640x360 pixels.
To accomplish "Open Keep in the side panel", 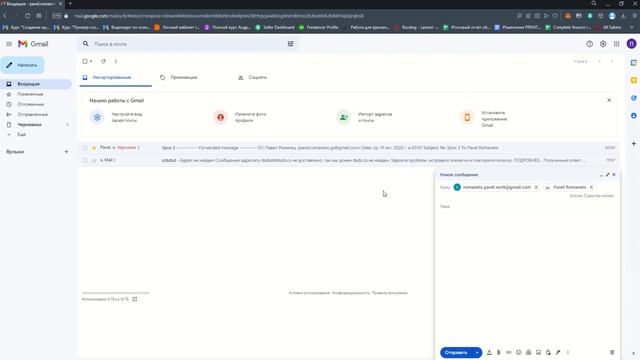I will coord(633,80).
